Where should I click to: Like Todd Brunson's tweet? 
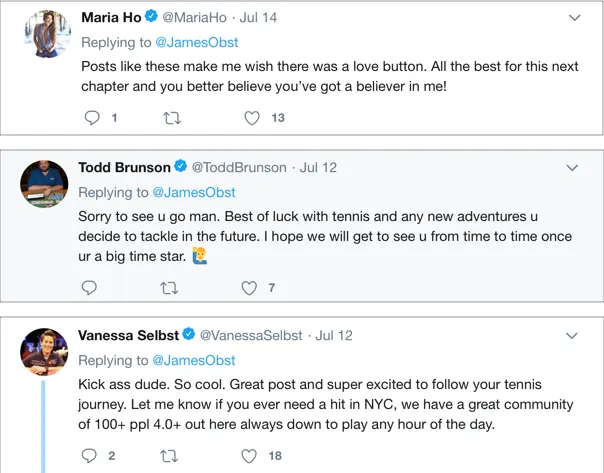coord(250,288)
